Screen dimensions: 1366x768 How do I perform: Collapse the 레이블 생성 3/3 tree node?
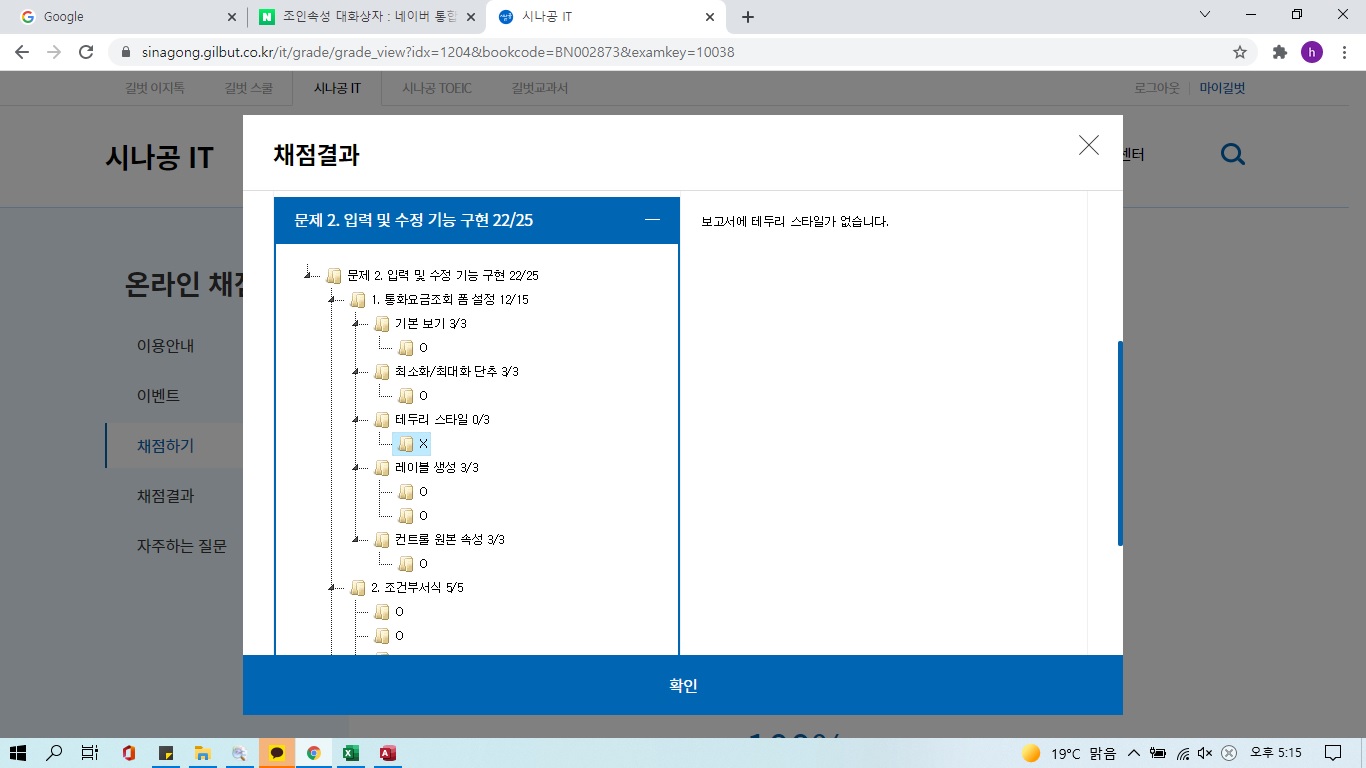point(355,468)
